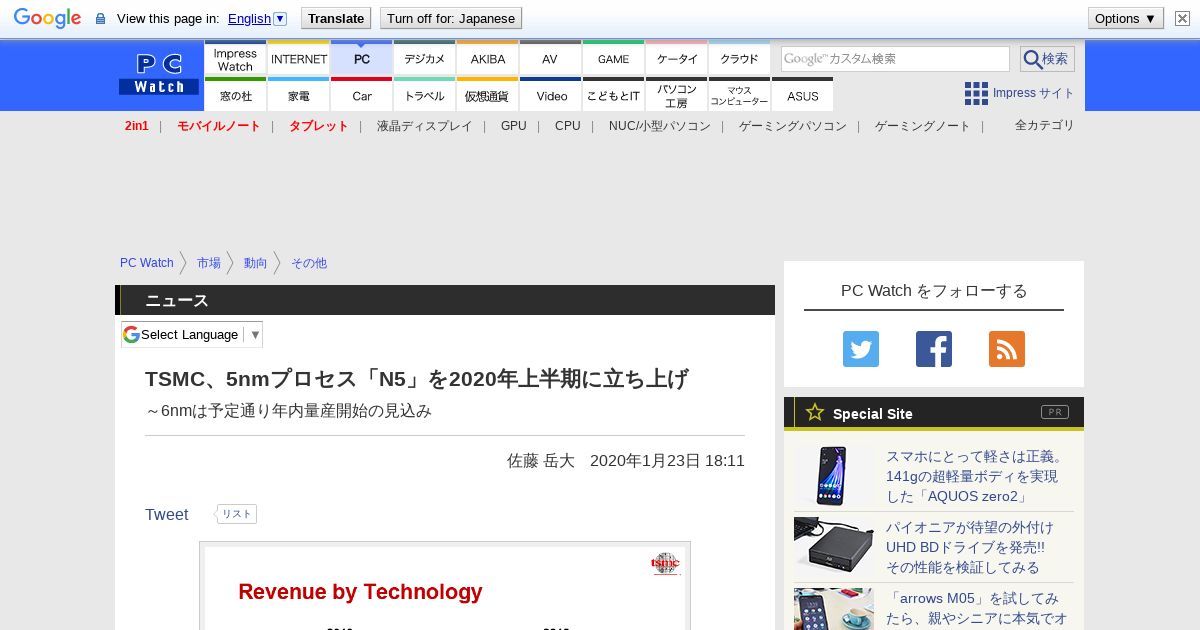The width and height of the screenshot is (1200, 630).
Task: Click the TSMC N5 article headline
Action: pyautogui.click(x=417, y=379)
